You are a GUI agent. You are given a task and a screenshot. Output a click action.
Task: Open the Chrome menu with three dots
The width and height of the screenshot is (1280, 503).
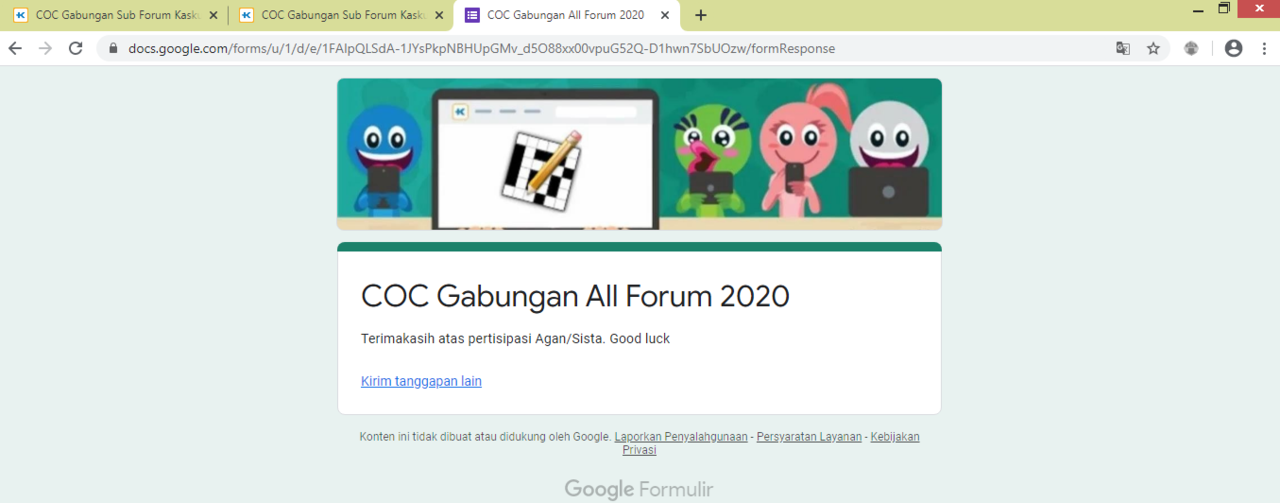(1263, 48)
